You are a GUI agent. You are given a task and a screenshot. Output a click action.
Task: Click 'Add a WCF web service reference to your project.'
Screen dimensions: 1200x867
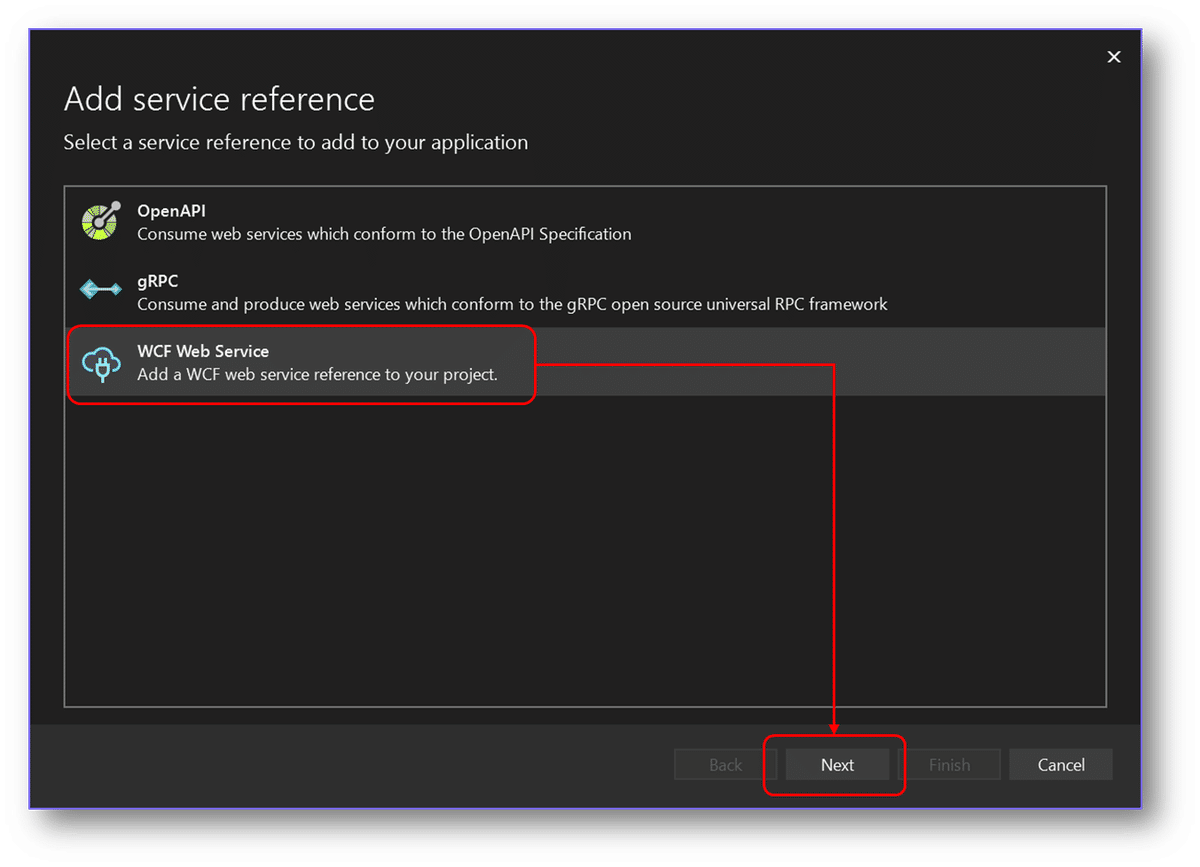point(317,375)
